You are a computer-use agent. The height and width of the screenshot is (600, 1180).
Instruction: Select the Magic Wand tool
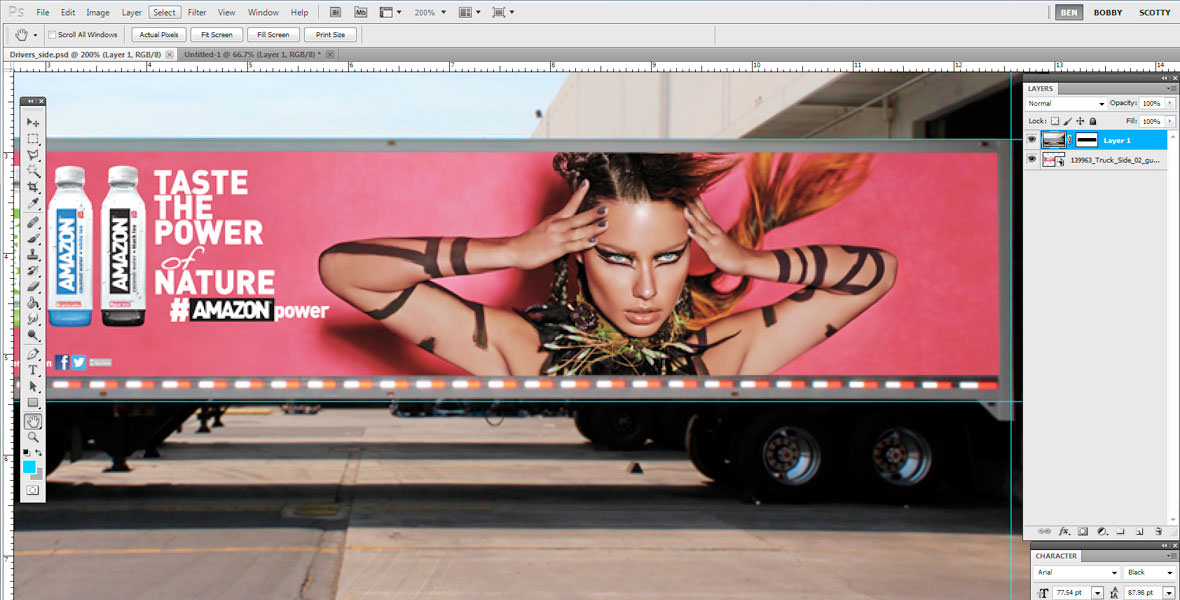pyautogui.click(x=33, y=172)
